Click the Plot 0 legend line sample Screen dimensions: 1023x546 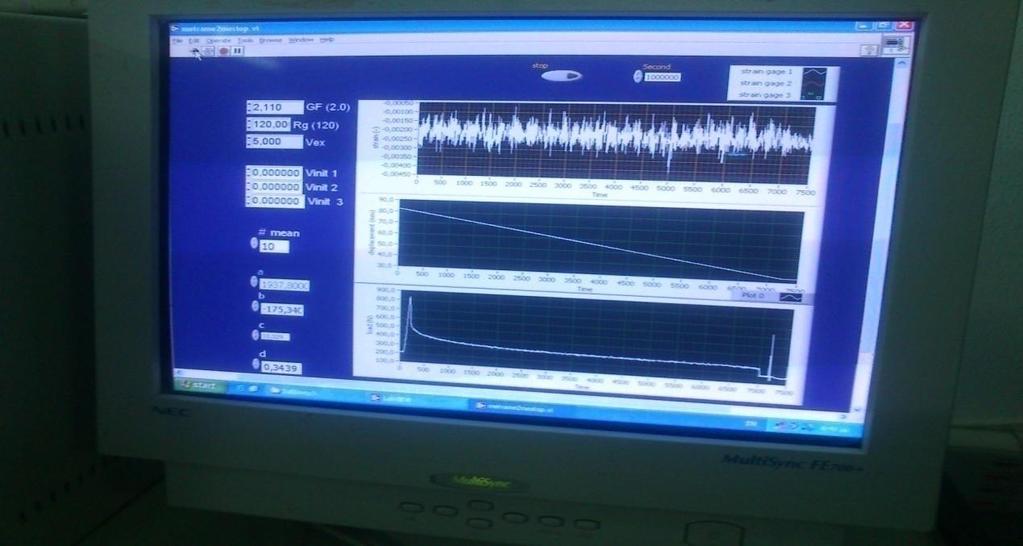pos(791,297)
